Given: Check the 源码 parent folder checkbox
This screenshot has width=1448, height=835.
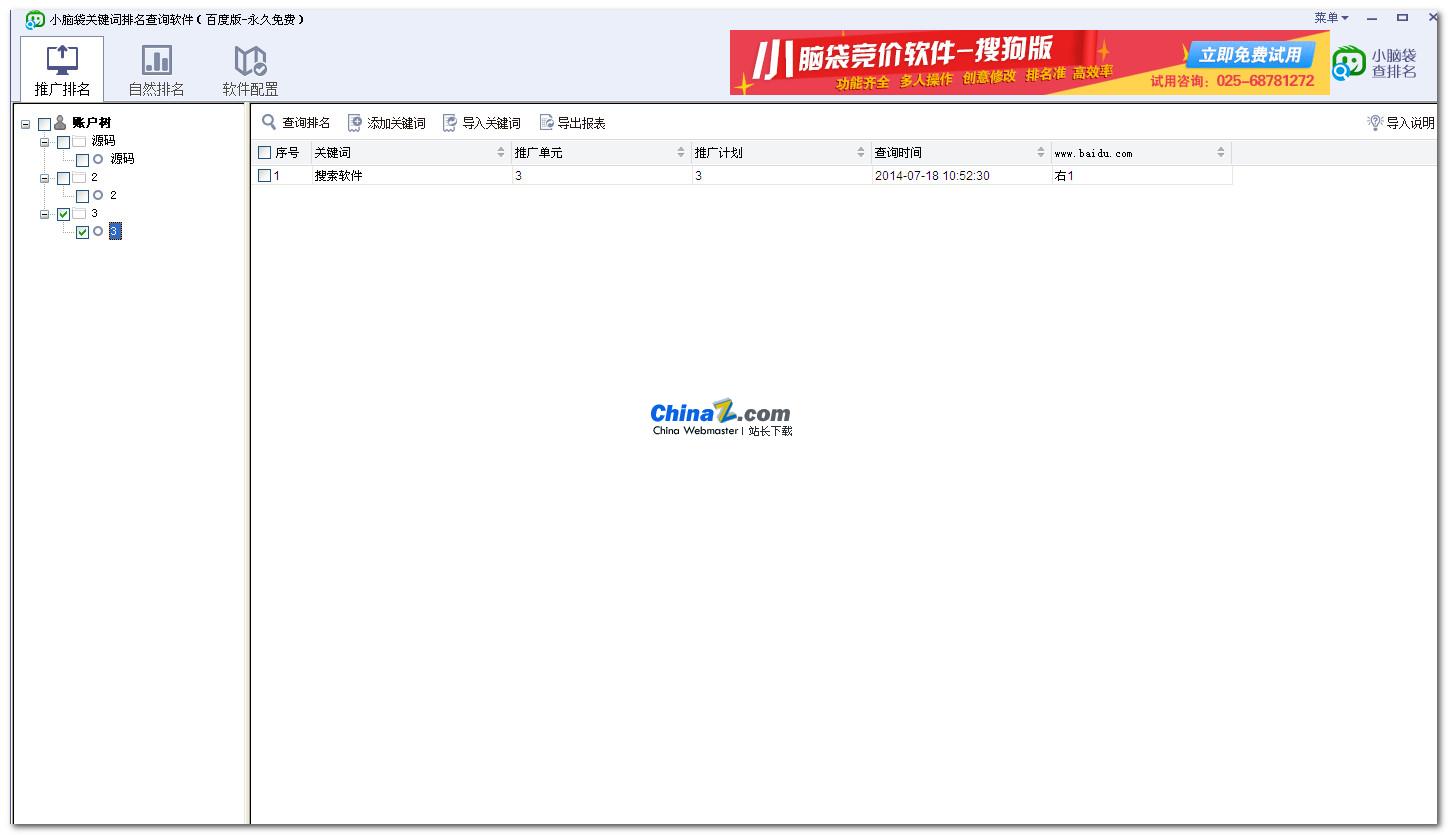Looking at the screenshot, I should [x=63, y=142].
